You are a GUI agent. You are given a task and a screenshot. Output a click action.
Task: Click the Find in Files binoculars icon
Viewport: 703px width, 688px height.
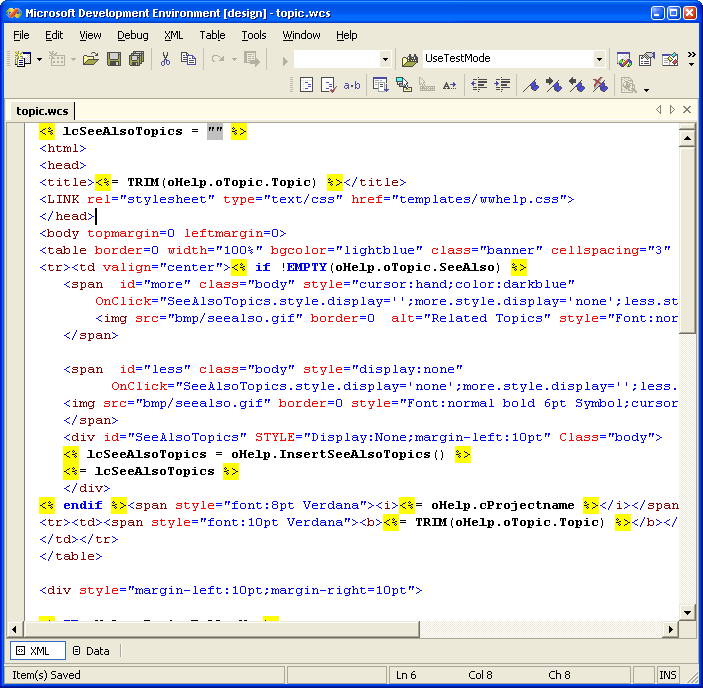[x=410, y=59]
